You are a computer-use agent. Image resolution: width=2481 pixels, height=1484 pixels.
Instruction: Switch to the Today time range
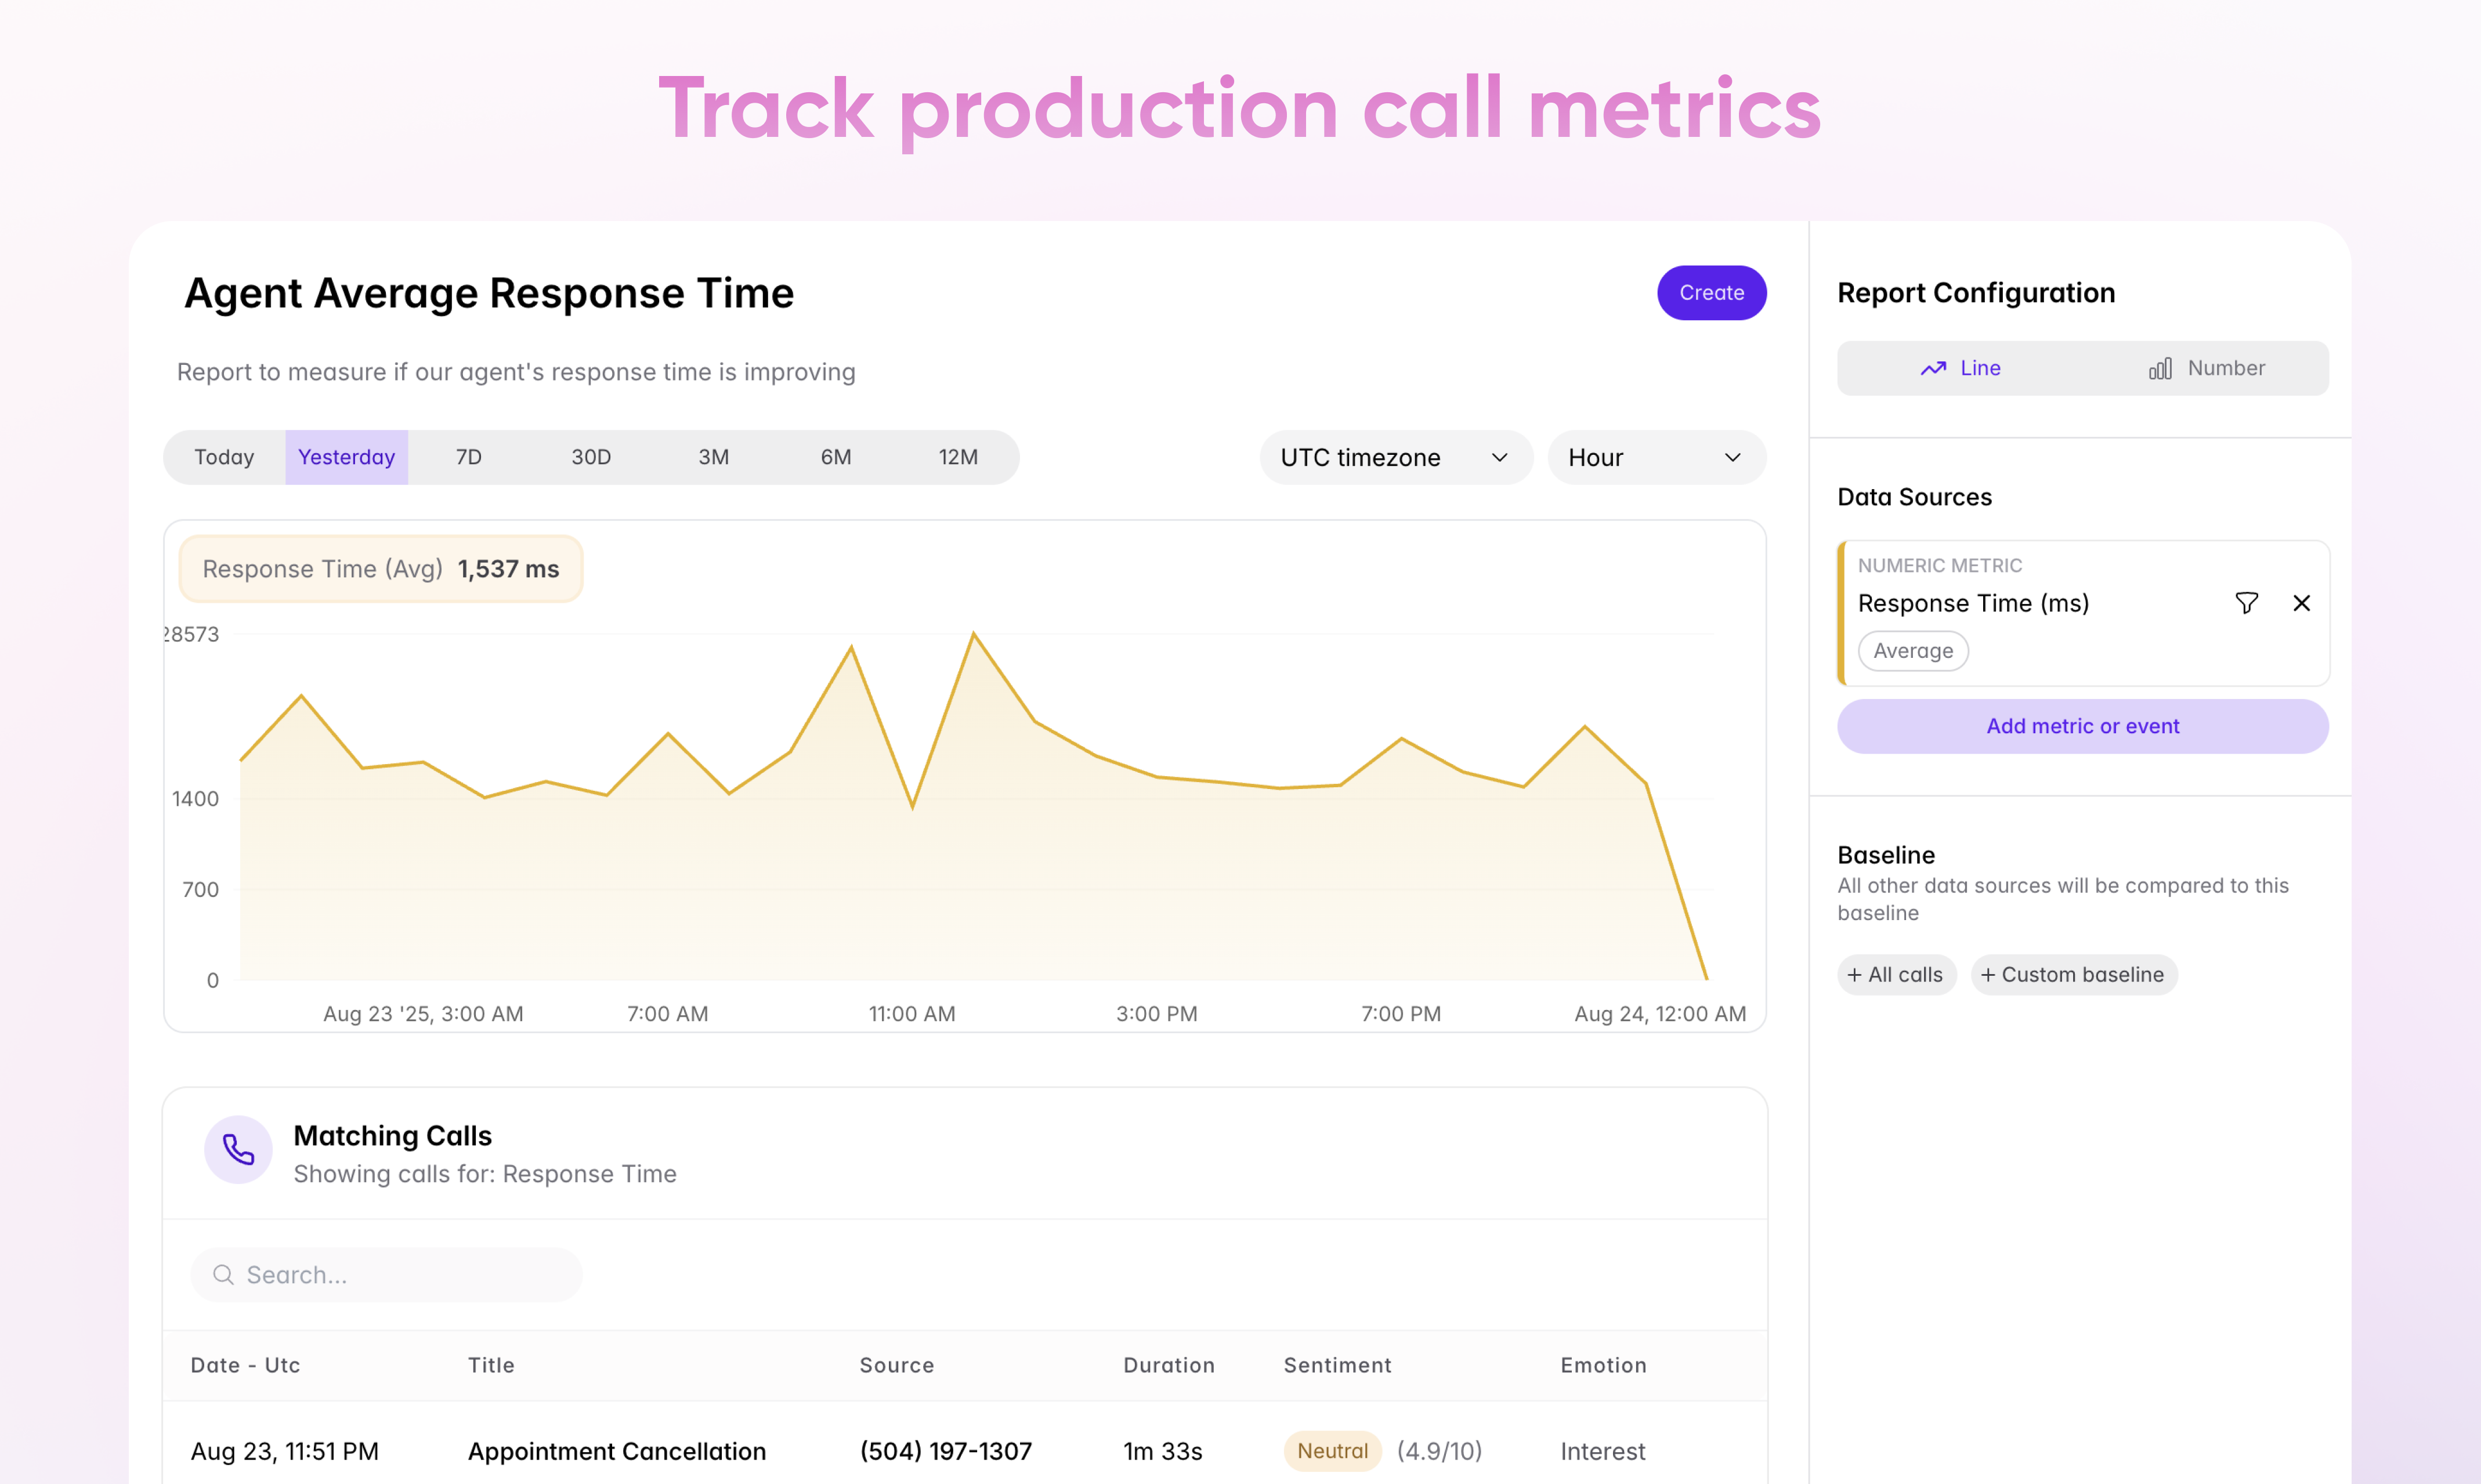[224, 458]
